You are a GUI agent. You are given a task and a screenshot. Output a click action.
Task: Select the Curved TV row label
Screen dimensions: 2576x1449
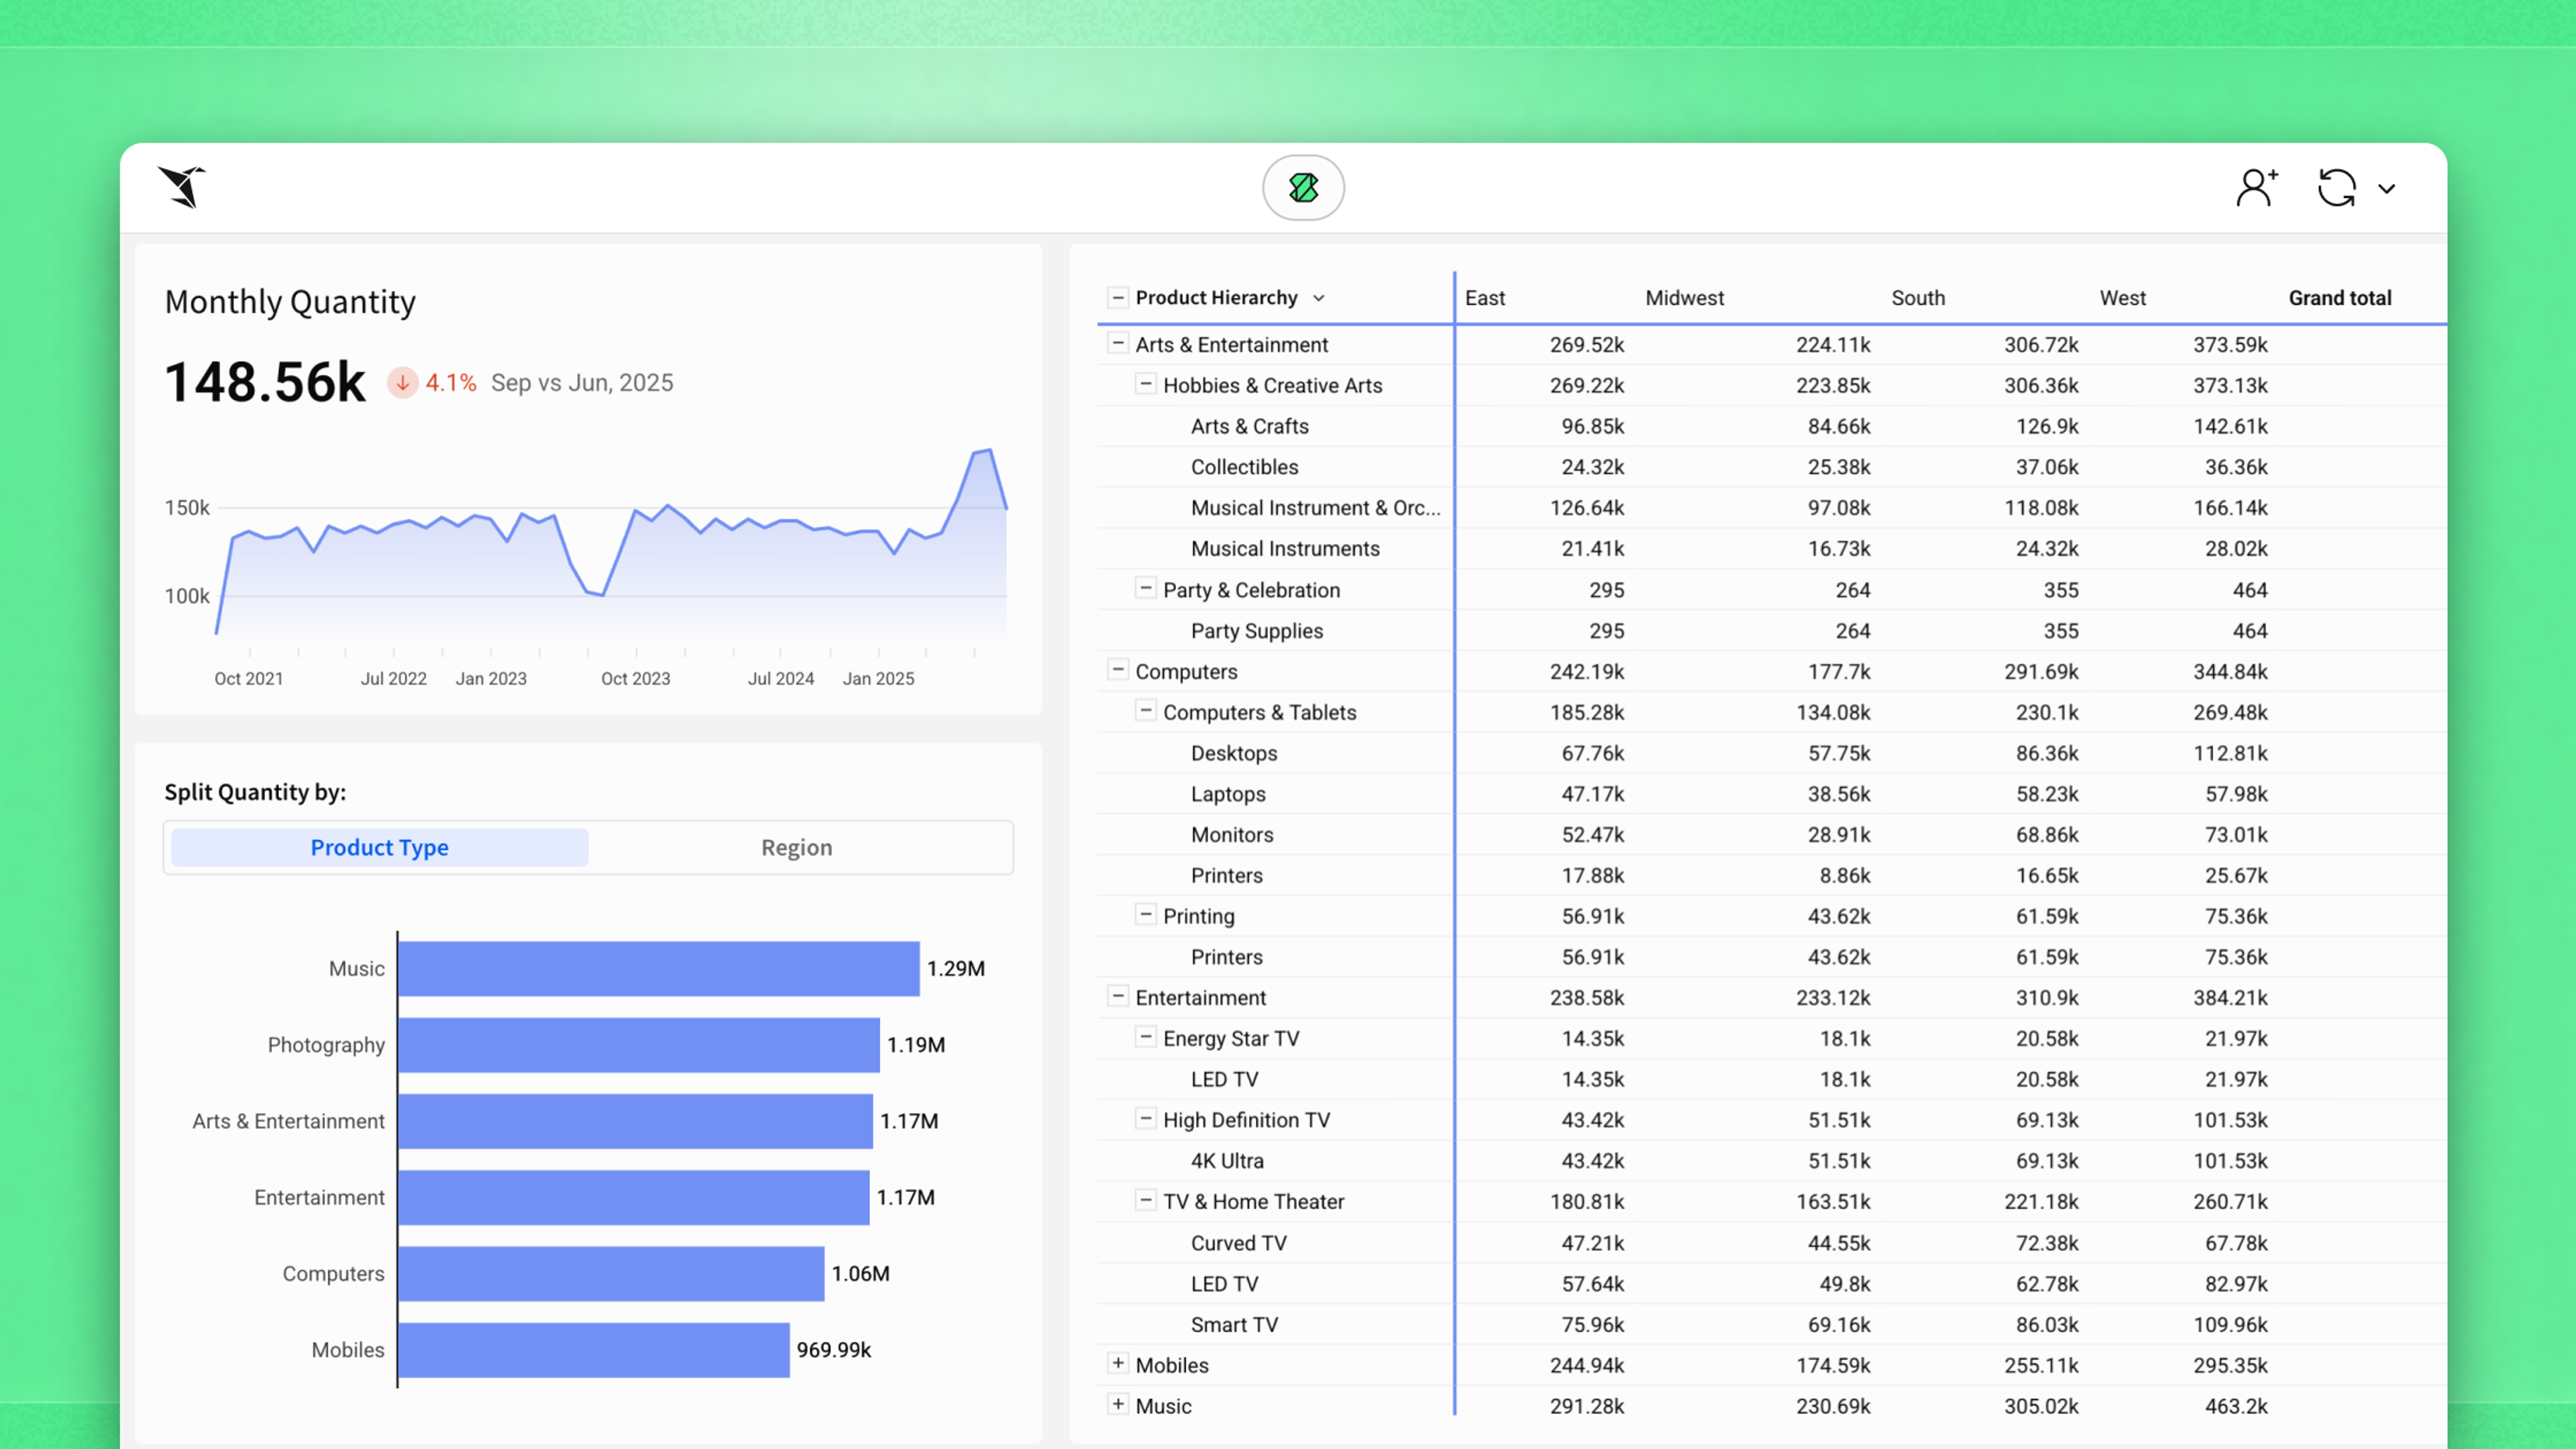pos(1238,1243)
